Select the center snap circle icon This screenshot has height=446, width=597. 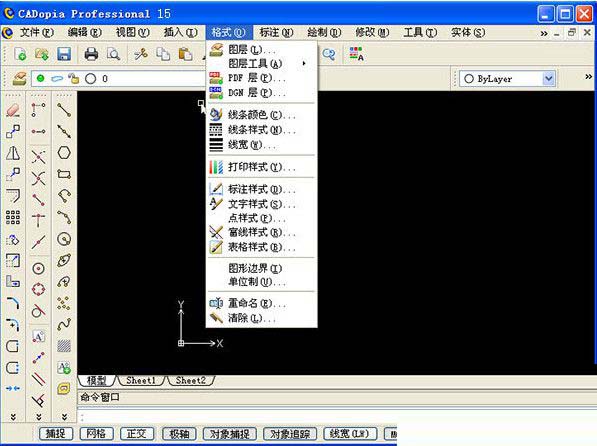[38, 269]
